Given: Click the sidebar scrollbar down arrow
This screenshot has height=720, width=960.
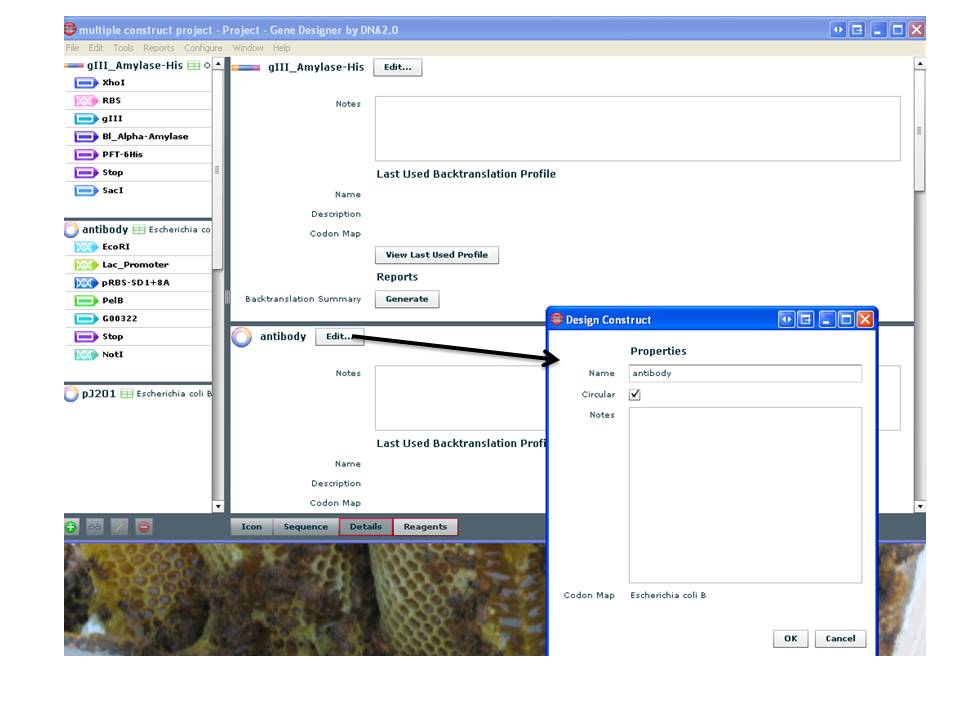Looking at the screenshot, I should coord(218,506).
